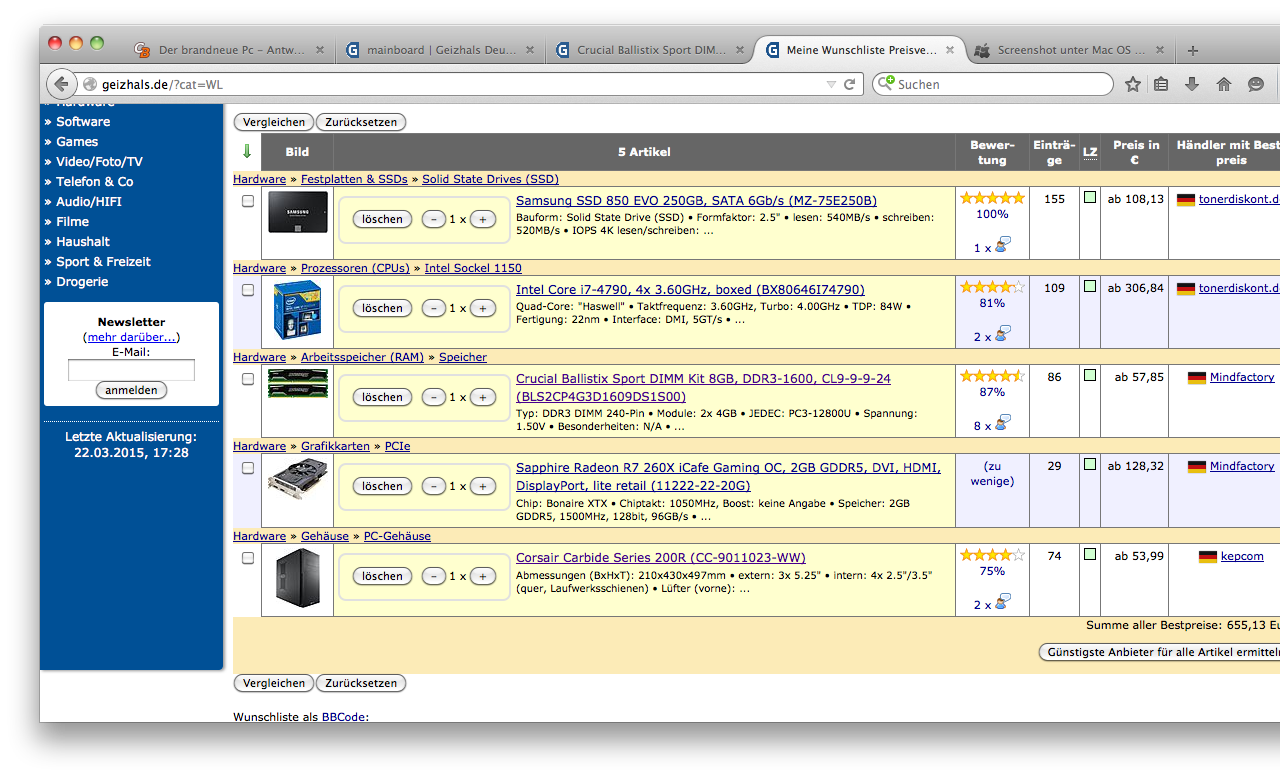
Task: Open a new tab with the plus button
Action: pyautogui.click(x=1193, y=50)
